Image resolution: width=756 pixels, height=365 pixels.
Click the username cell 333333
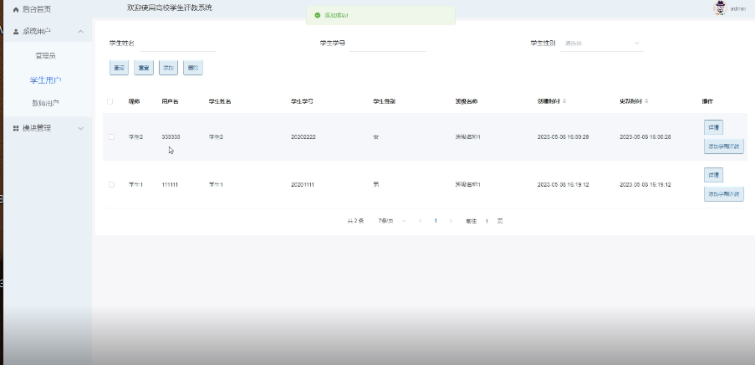[x=171, y=137]
